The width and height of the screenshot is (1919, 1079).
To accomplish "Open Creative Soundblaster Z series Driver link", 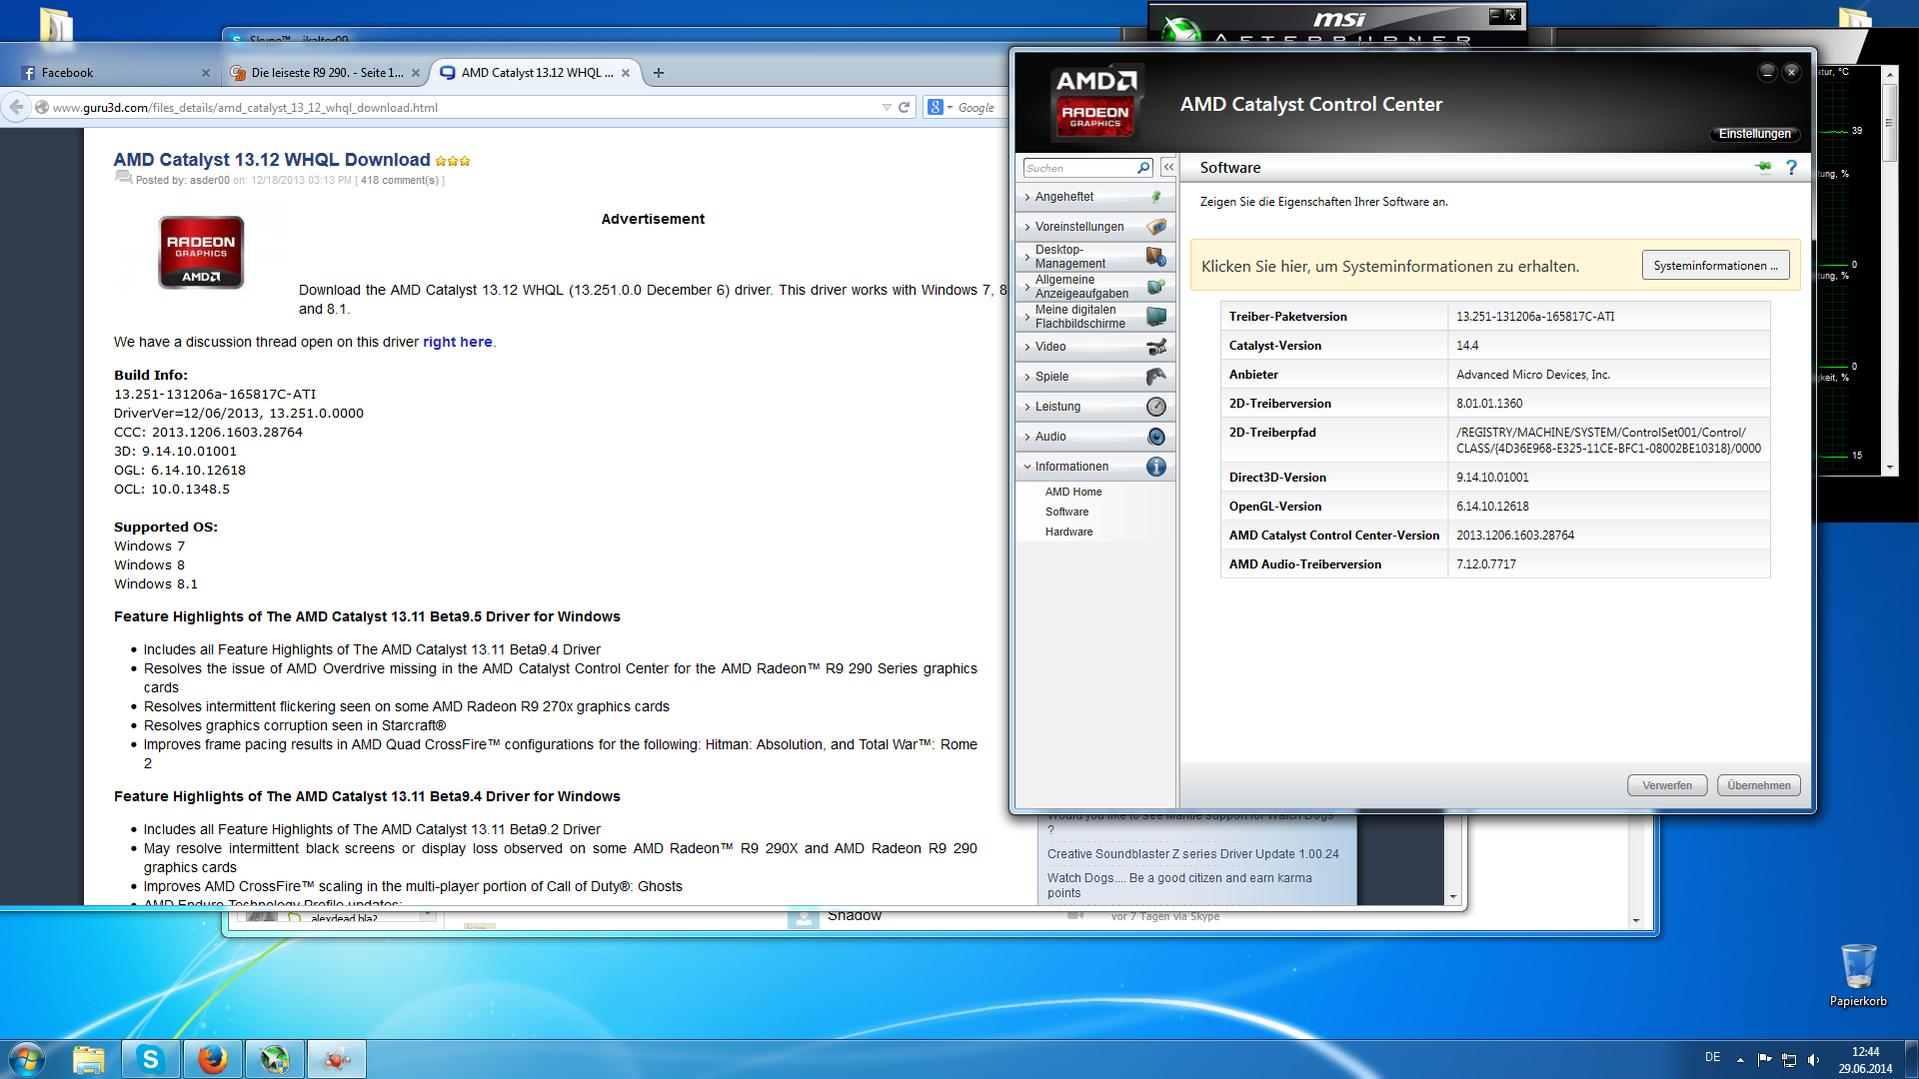I will (x=1192, y=854).
